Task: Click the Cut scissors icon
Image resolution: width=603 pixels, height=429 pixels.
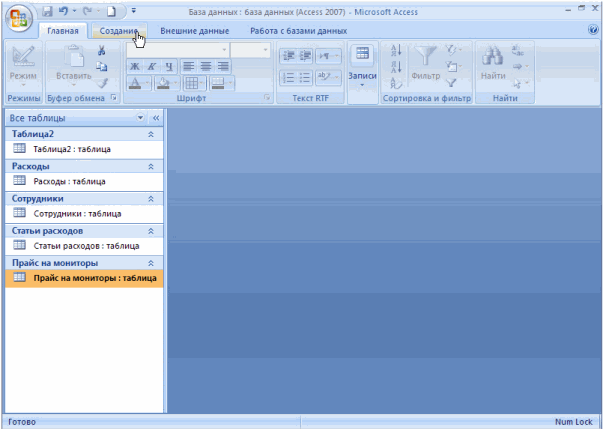Action: click(x=102, y=50)
